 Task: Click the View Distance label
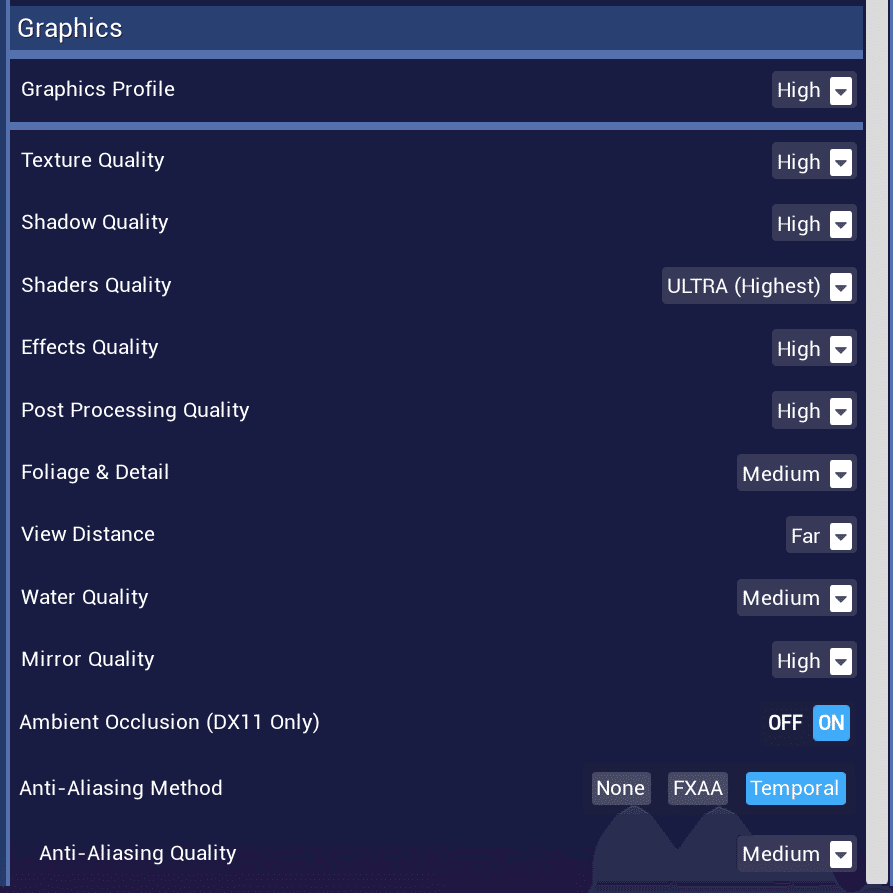pos(88,534)
